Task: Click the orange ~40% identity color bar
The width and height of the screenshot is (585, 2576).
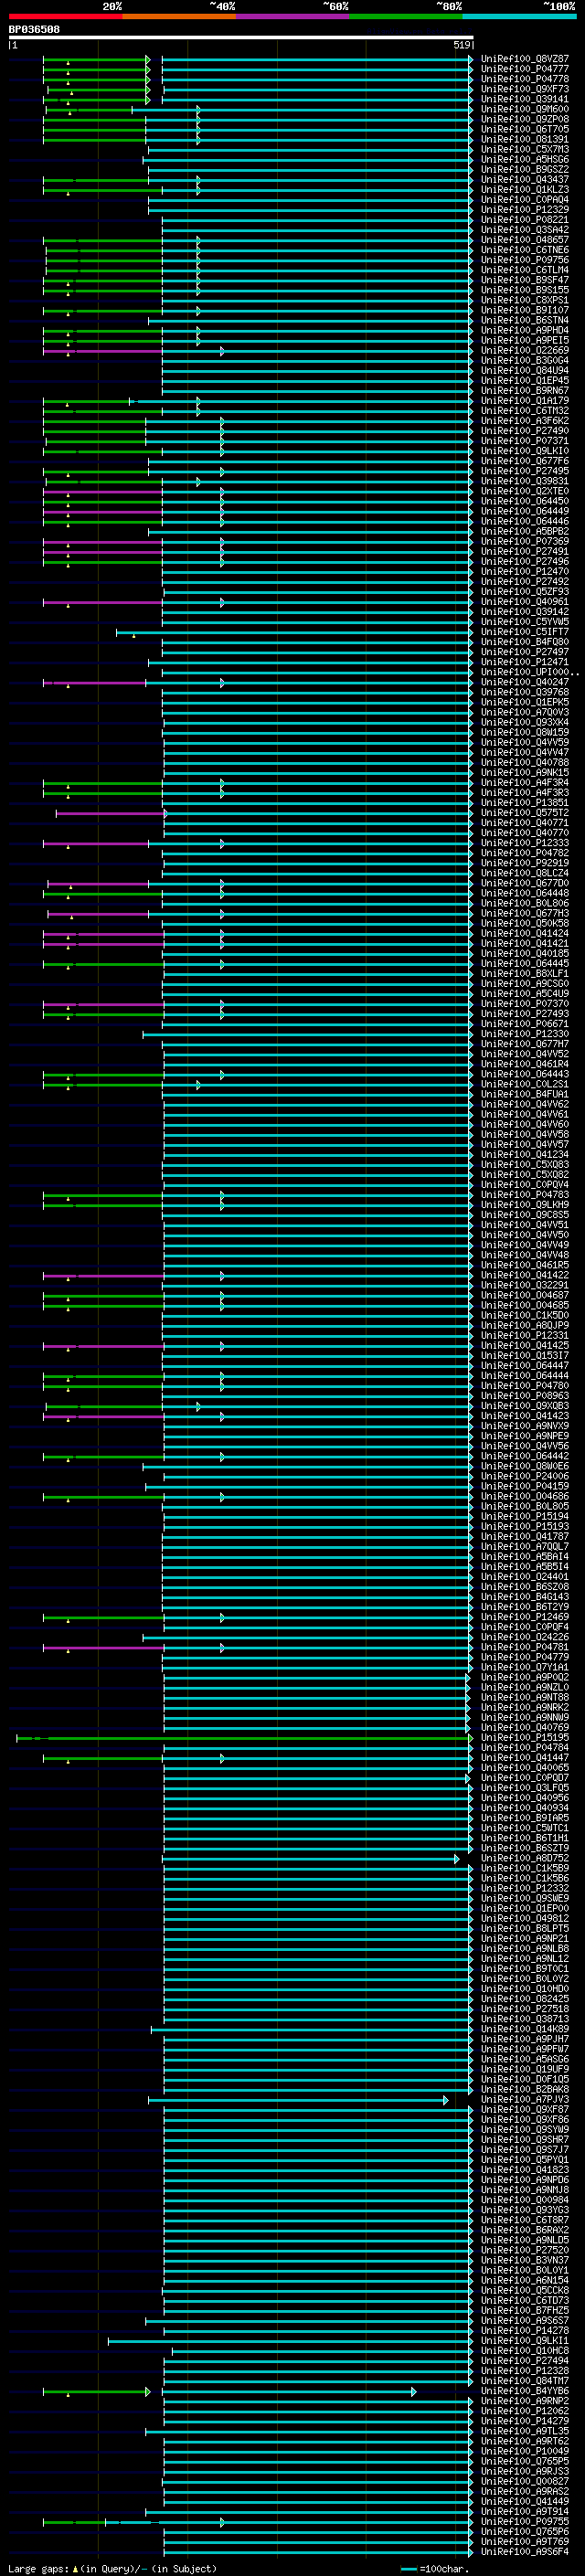Action: [179, 16]
